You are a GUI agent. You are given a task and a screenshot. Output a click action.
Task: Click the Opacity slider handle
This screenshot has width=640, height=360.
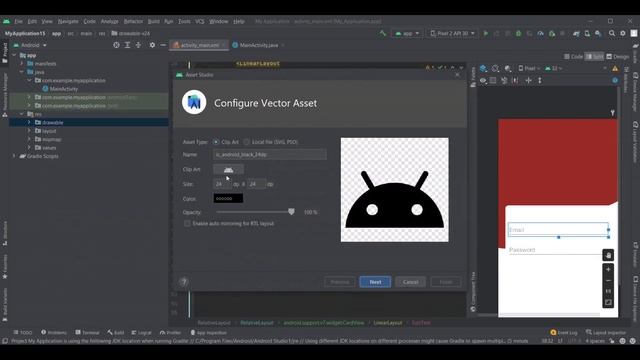point(291,212)
